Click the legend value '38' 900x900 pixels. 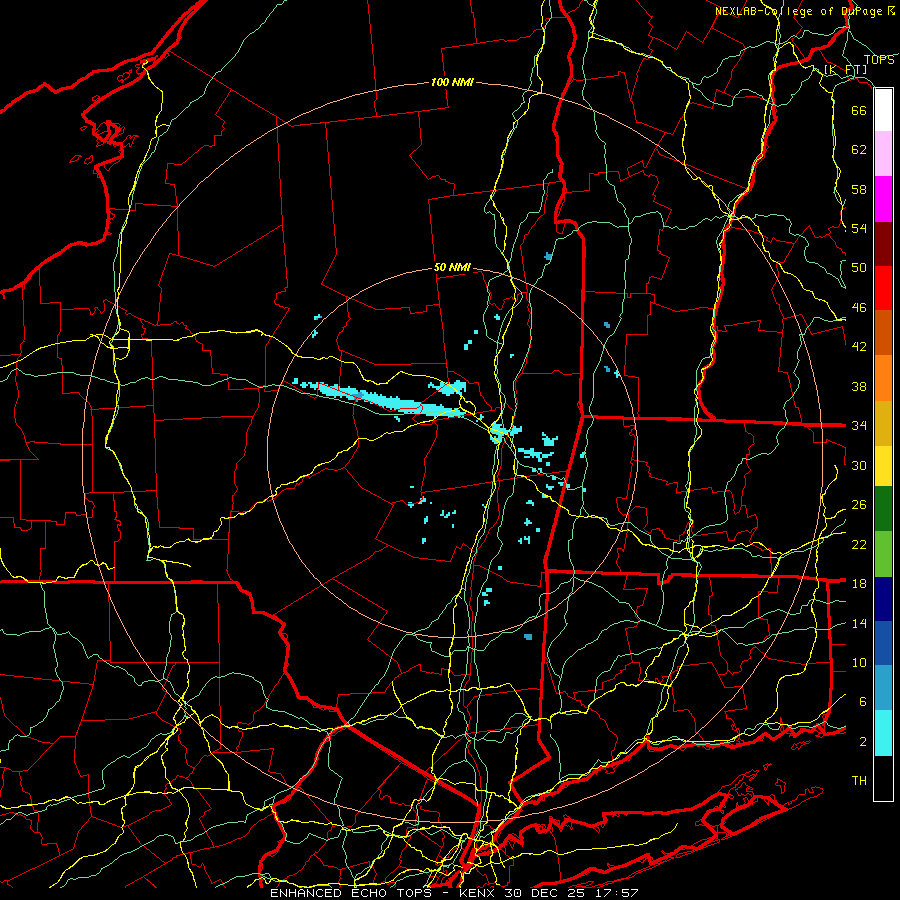point(859,386)
